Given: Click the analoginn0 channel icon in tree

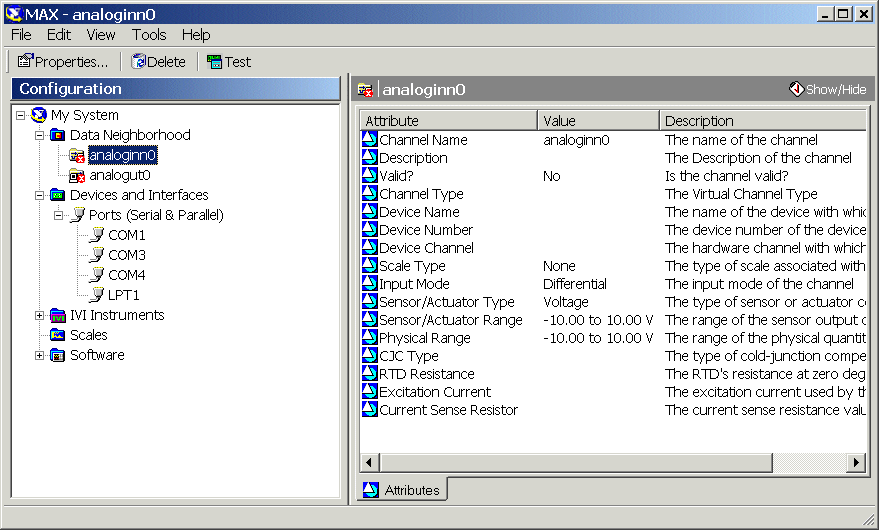Looking at the screenshot, I should [x=77, y=156].
